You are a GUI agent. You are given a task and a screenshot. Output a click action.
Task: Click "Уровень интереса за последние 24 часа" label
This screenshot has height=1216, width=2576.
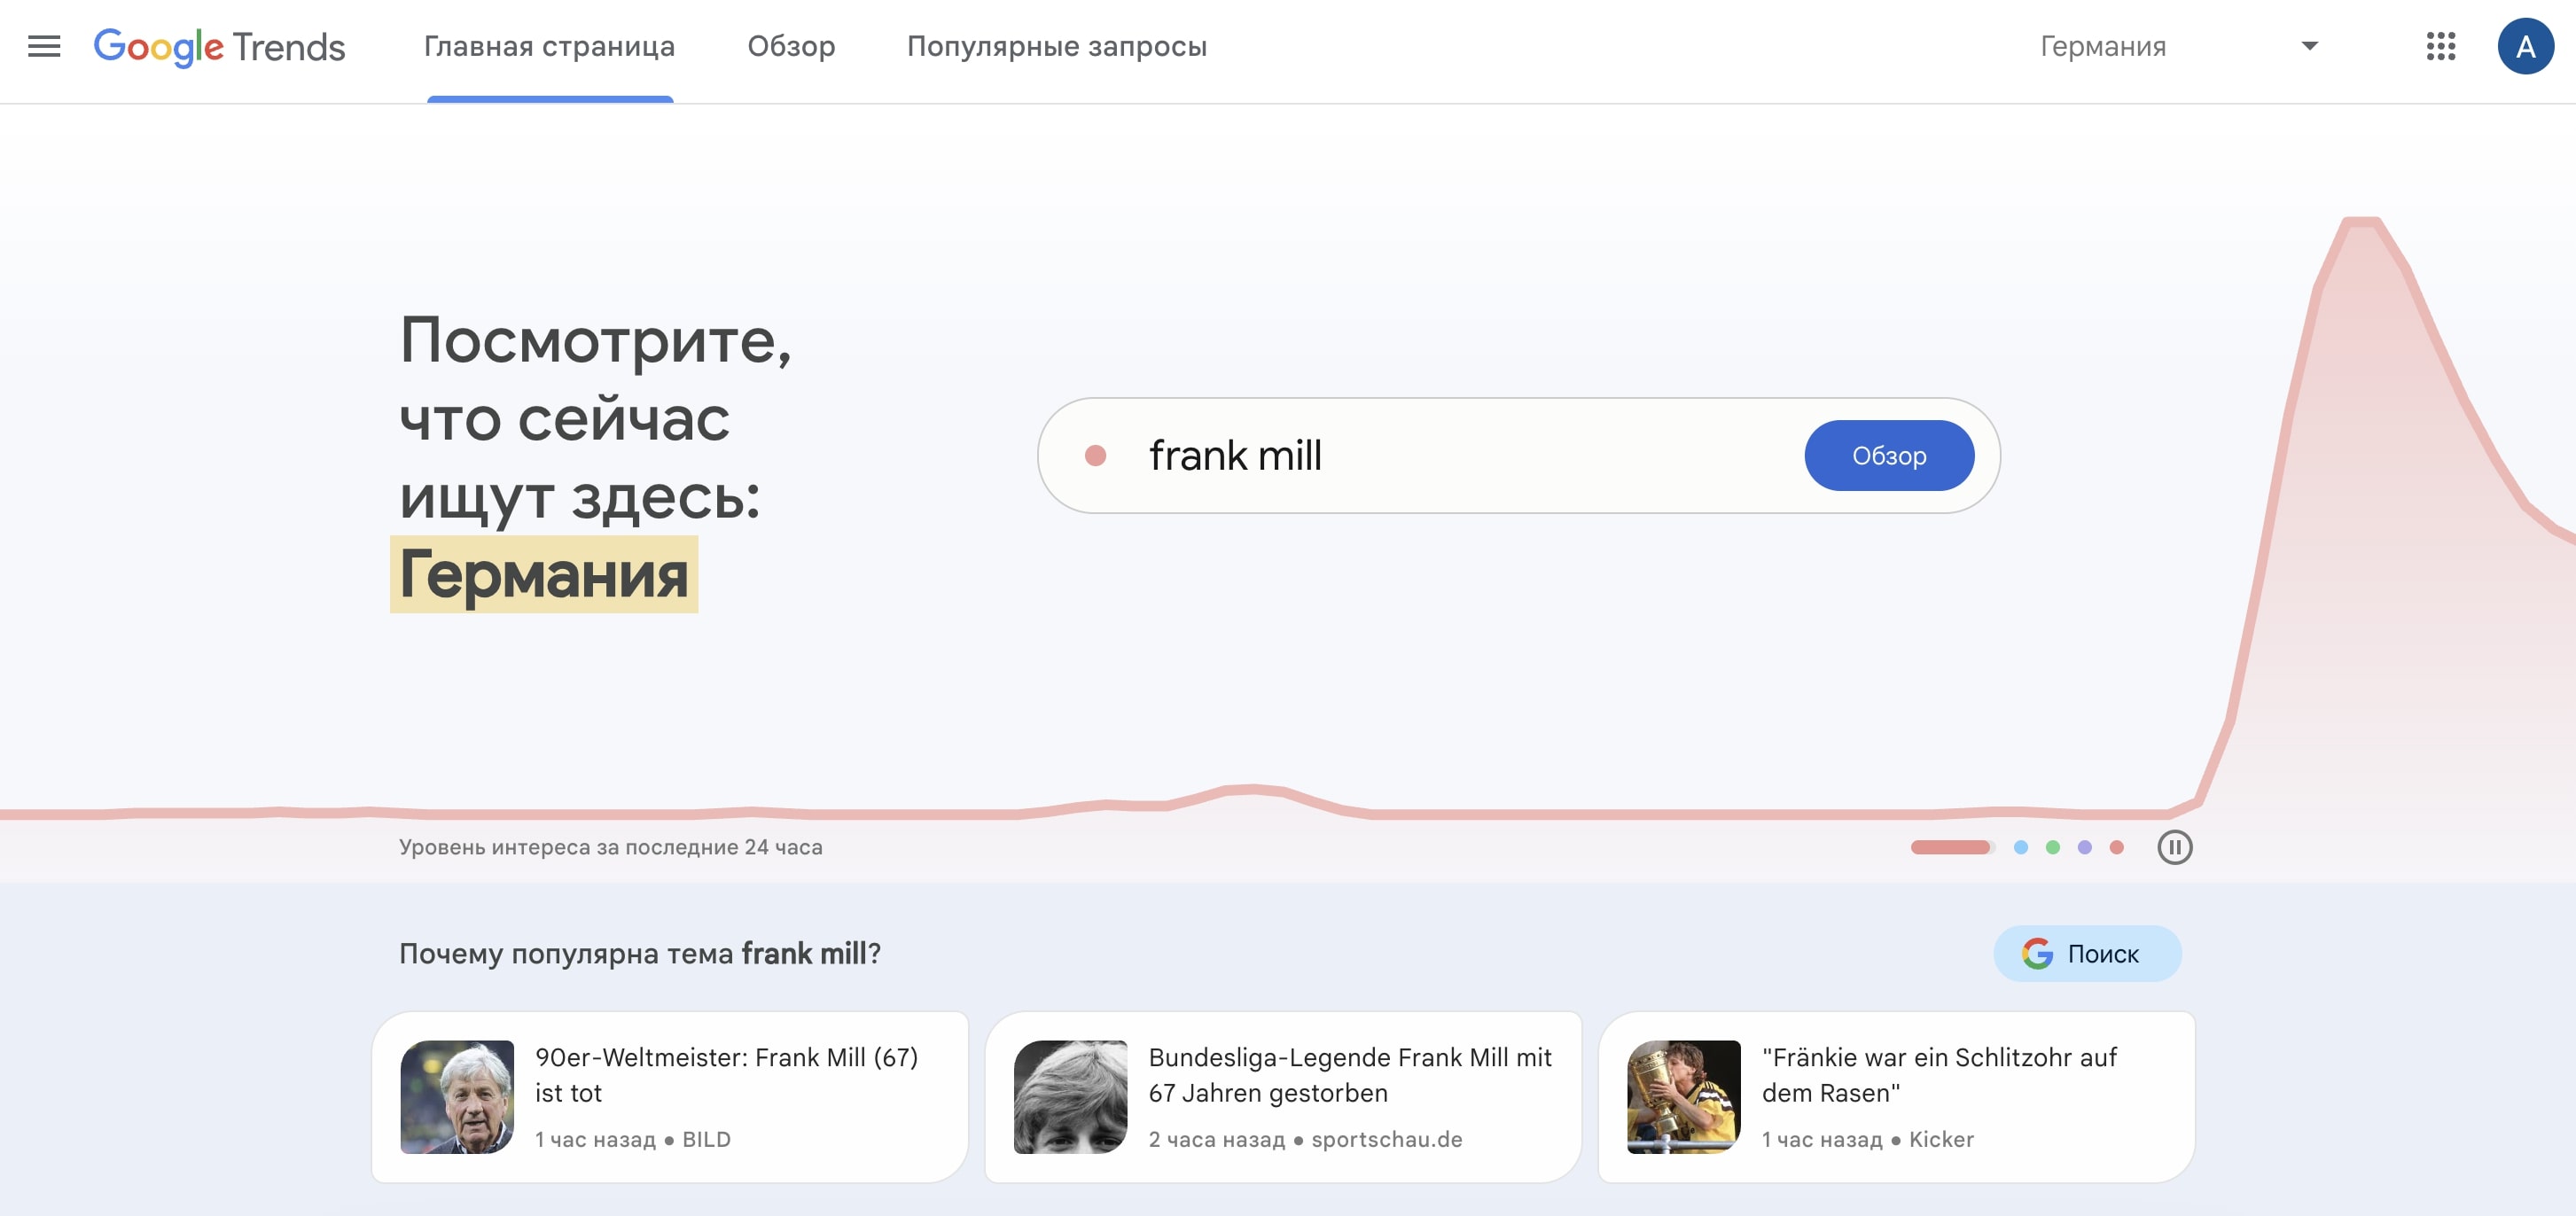click(610, 847)
